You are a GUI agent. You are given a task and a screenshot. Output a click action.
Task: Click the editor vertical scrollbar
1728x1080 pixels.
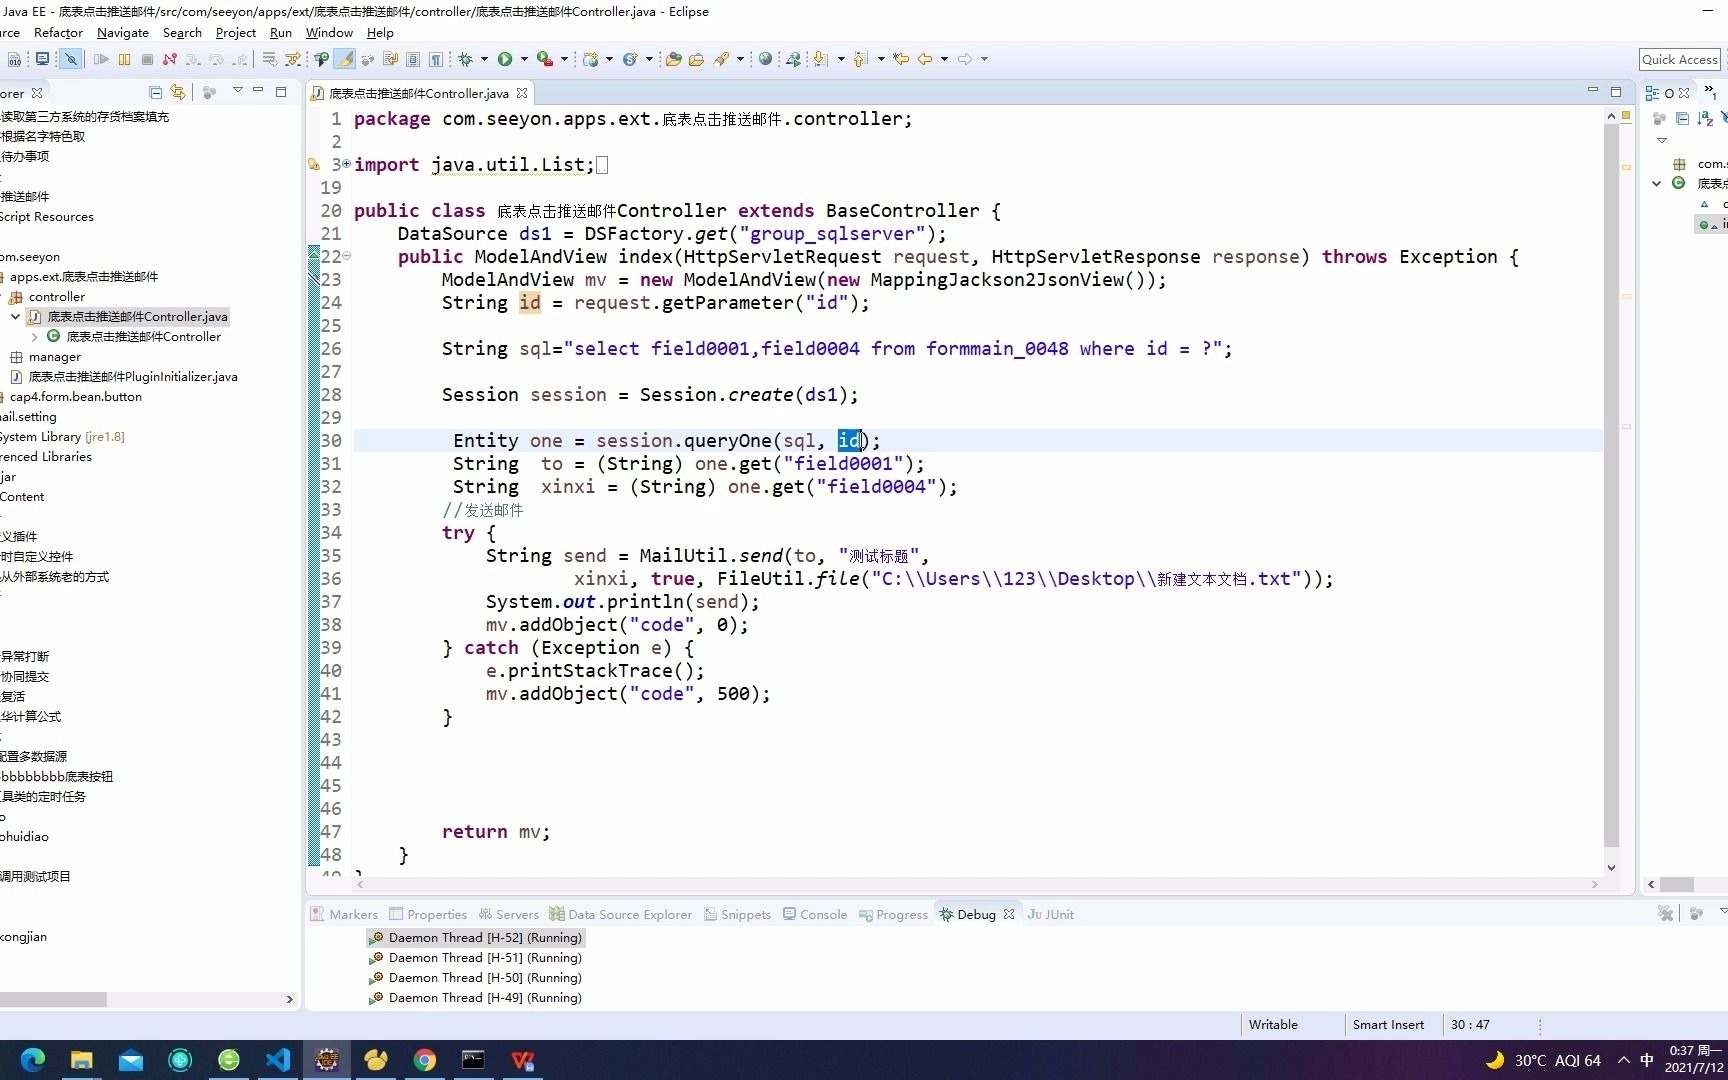[x=1611, y=485]
